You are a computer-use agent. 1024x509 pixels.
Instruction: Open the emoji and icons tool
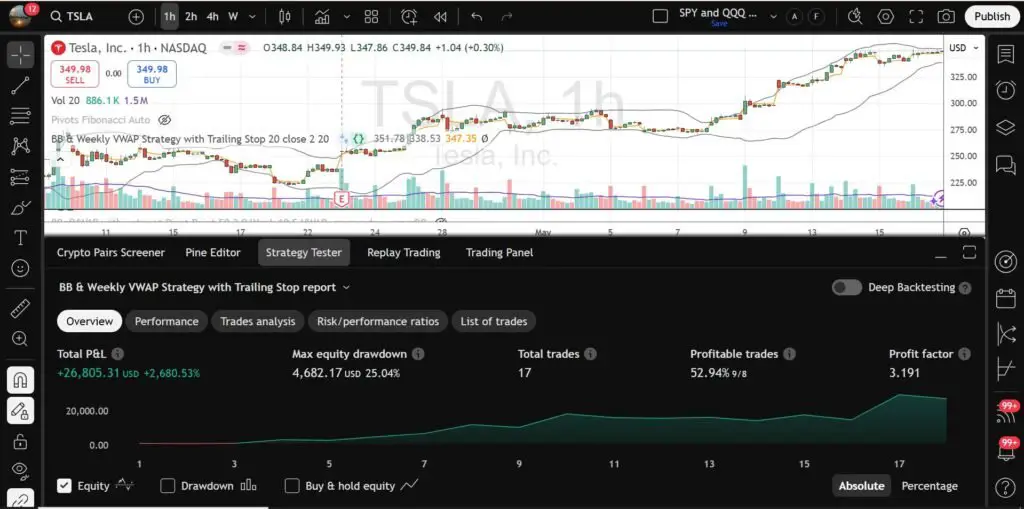pos(20,268)
